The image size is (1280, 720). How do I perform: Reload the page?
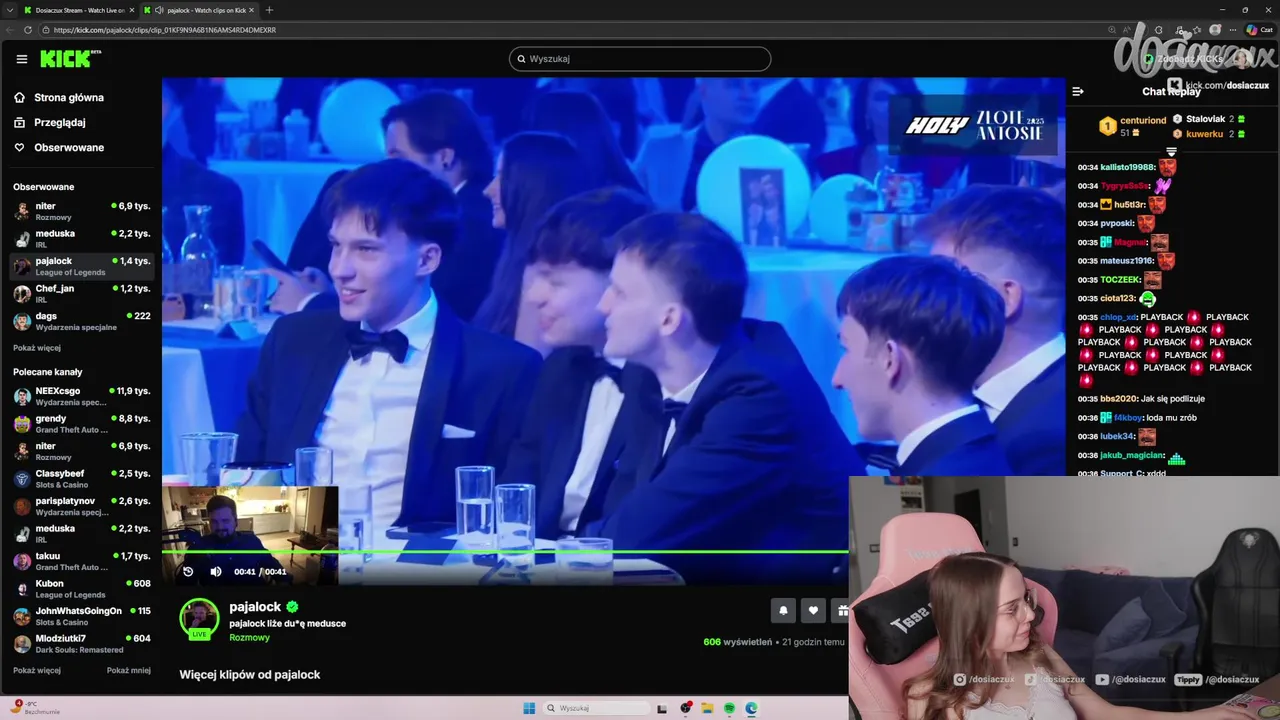[28, 30]
